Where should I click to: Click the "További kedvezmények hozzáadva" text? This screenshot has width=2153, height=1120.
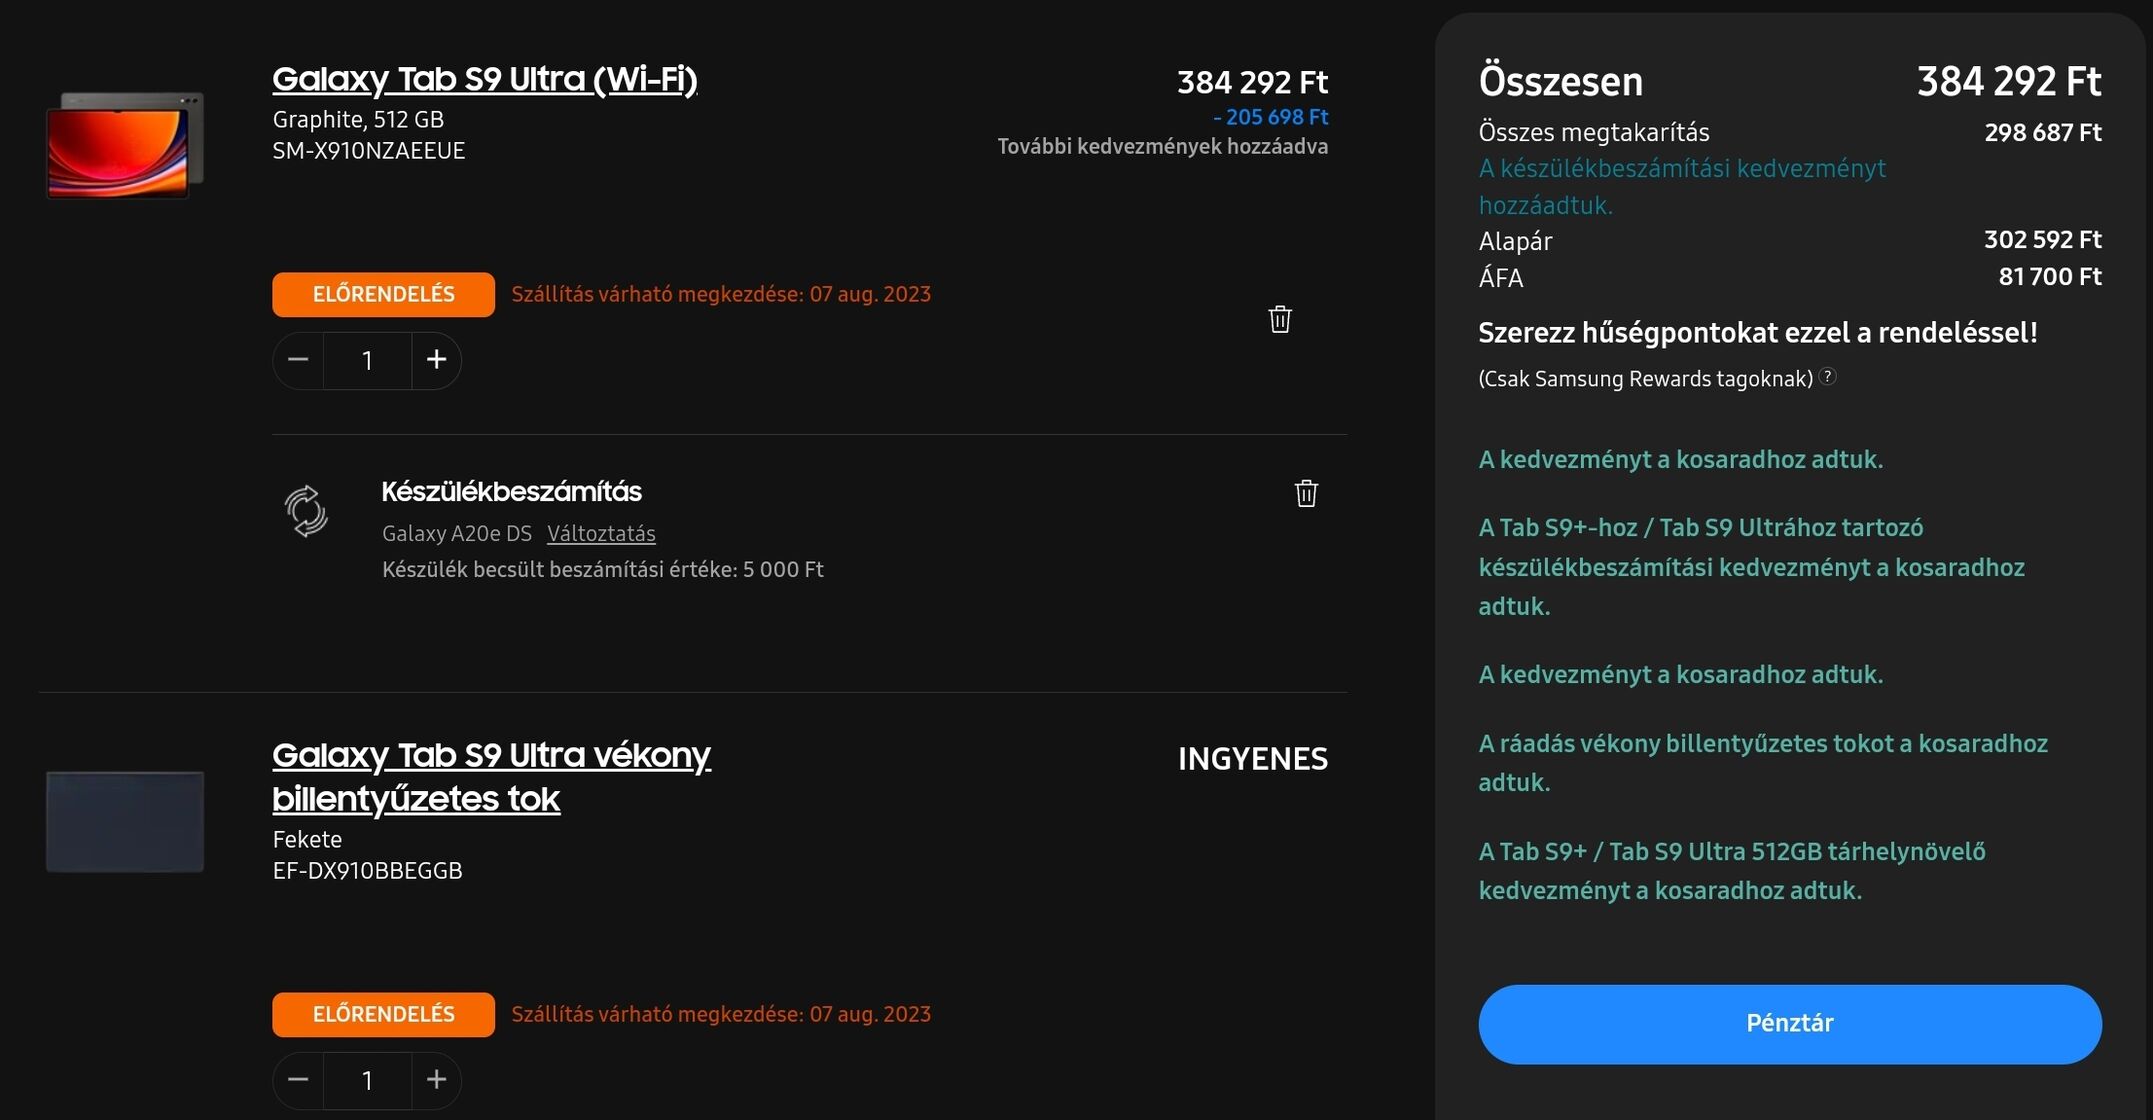pyautogui.click(x=1163, y=146)
